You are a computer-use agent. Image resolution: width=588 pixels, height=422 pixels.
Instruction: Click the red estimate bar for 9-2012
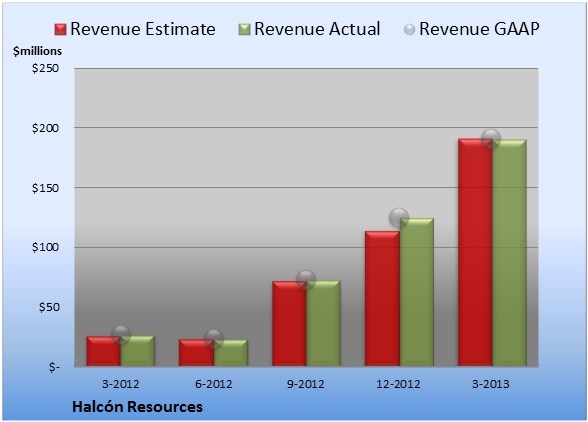click(x=289, y=323)
